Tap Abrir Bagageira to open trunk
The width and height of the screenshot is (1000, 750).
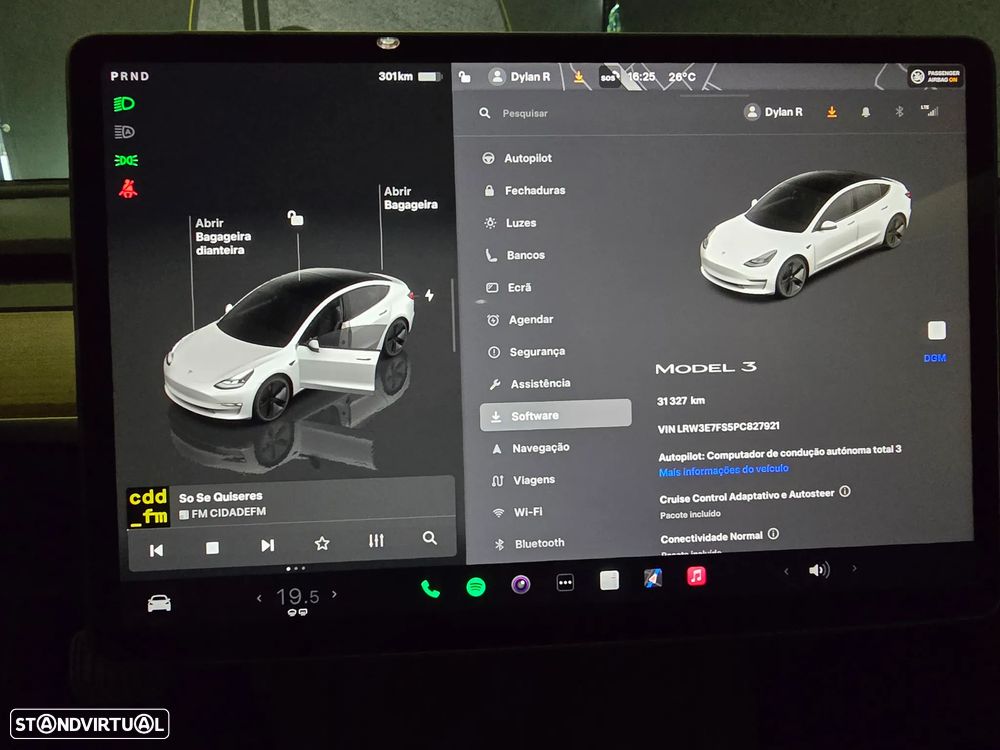[x=410, y=198]
